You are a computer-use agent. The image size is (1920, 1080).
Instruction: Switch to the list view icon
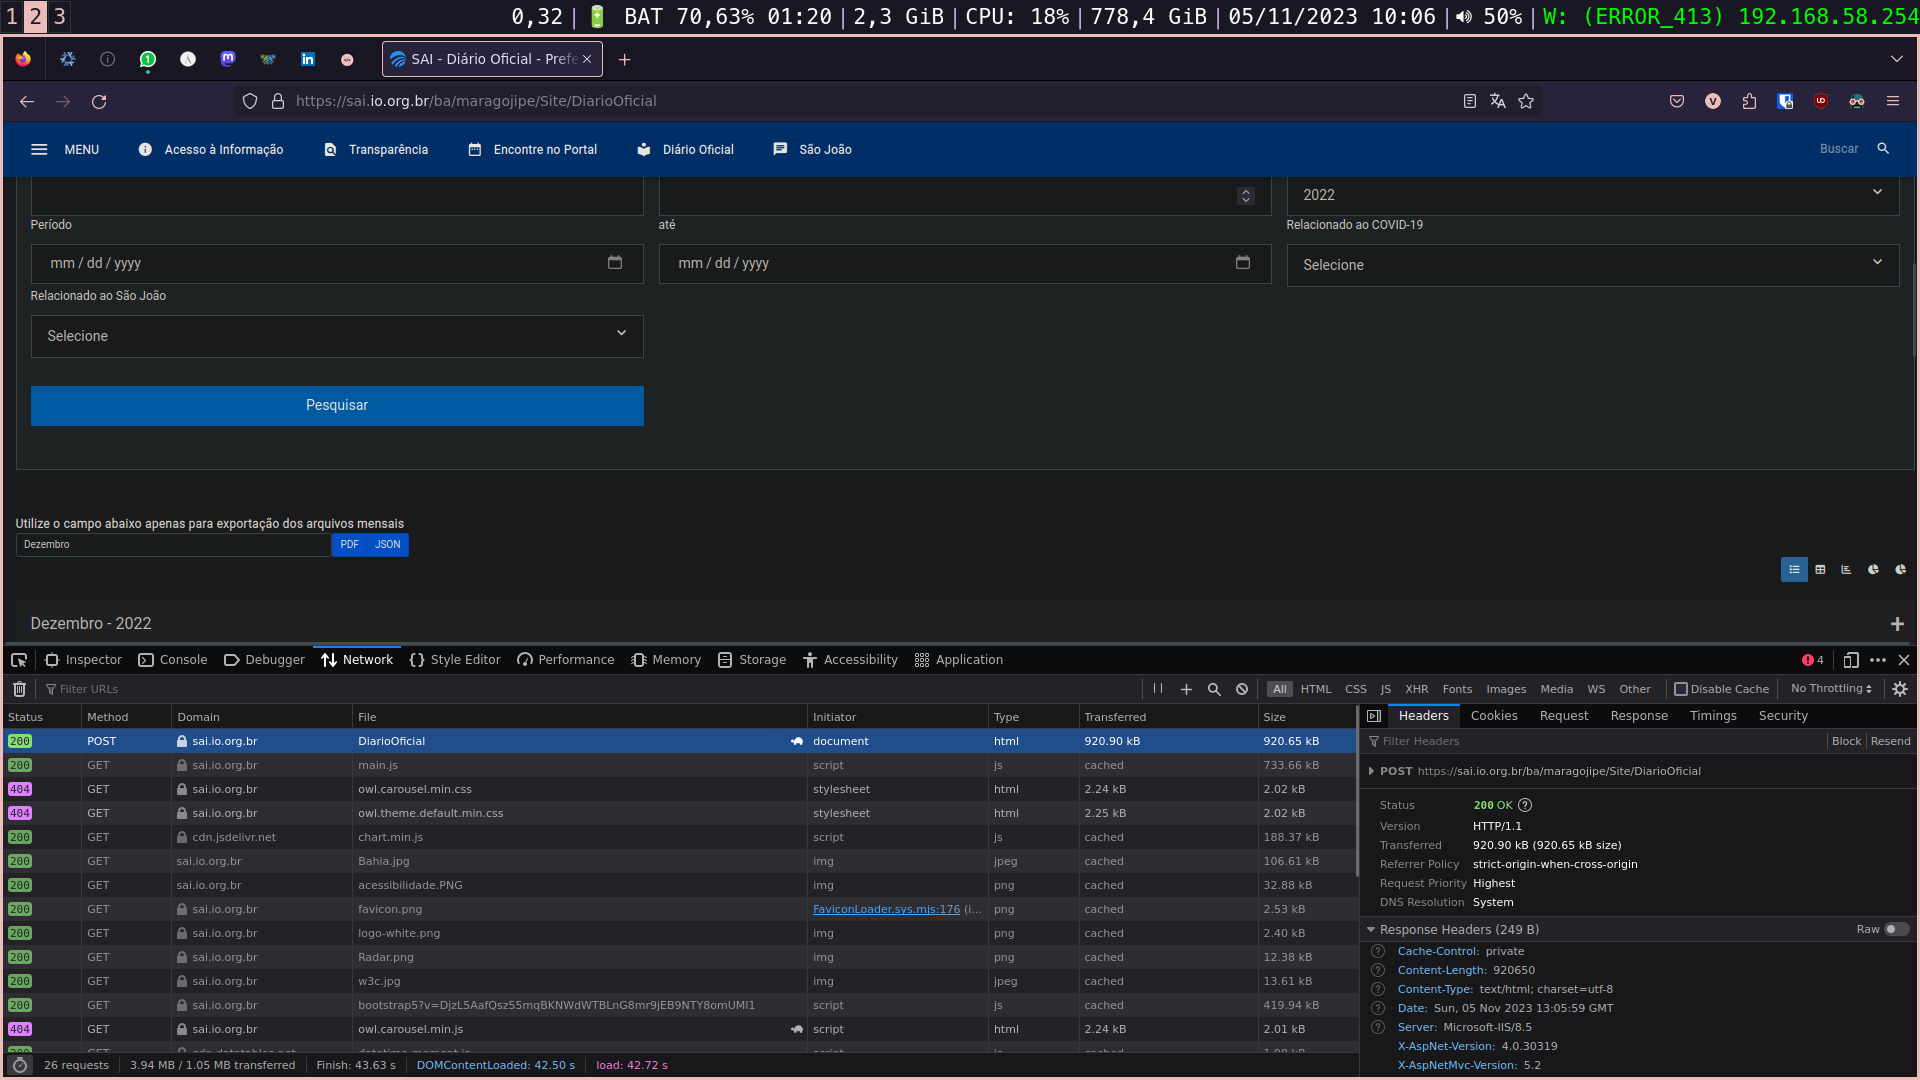coord(1794,570)
